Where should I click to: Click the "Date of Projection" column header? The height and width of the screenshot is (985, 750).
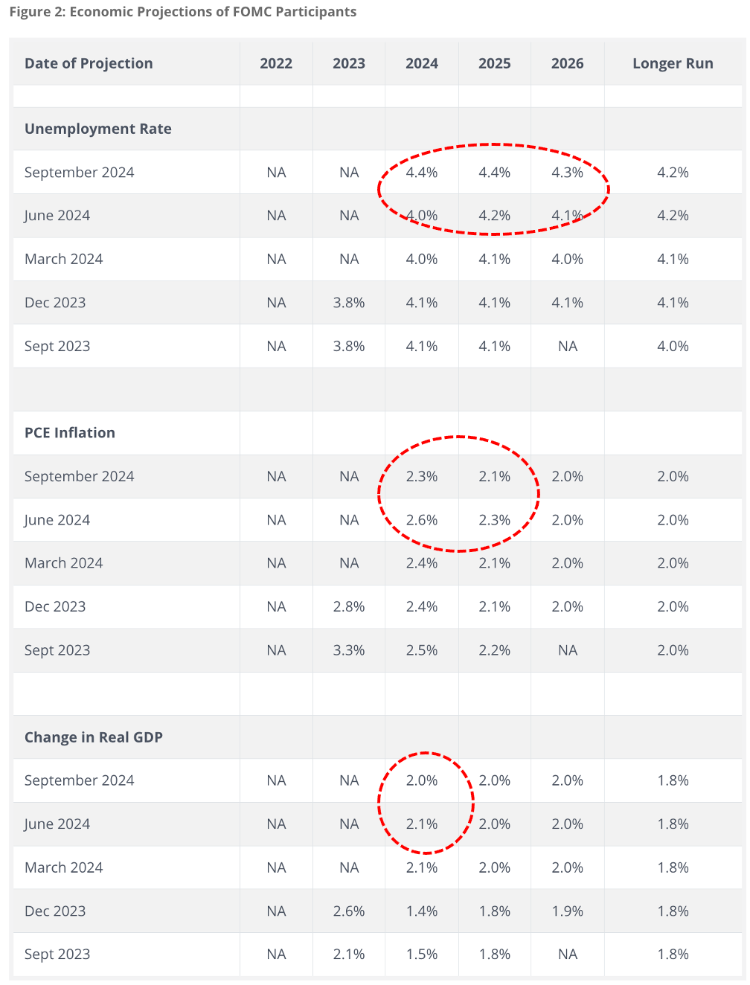[x=88, y=63]
